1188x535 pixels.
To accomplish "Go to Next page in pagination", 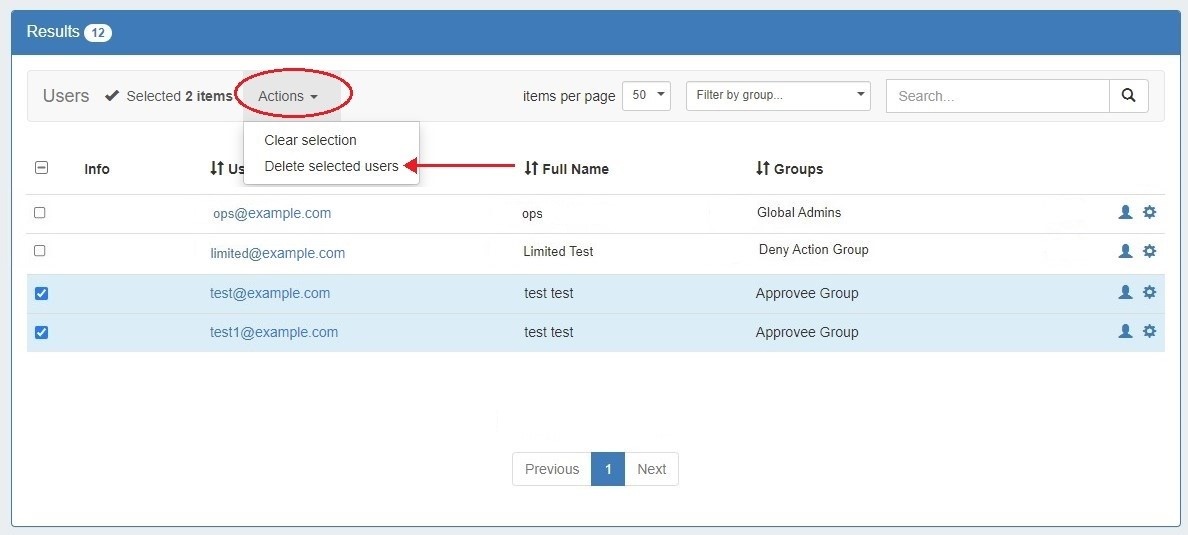I will (651, 469).
